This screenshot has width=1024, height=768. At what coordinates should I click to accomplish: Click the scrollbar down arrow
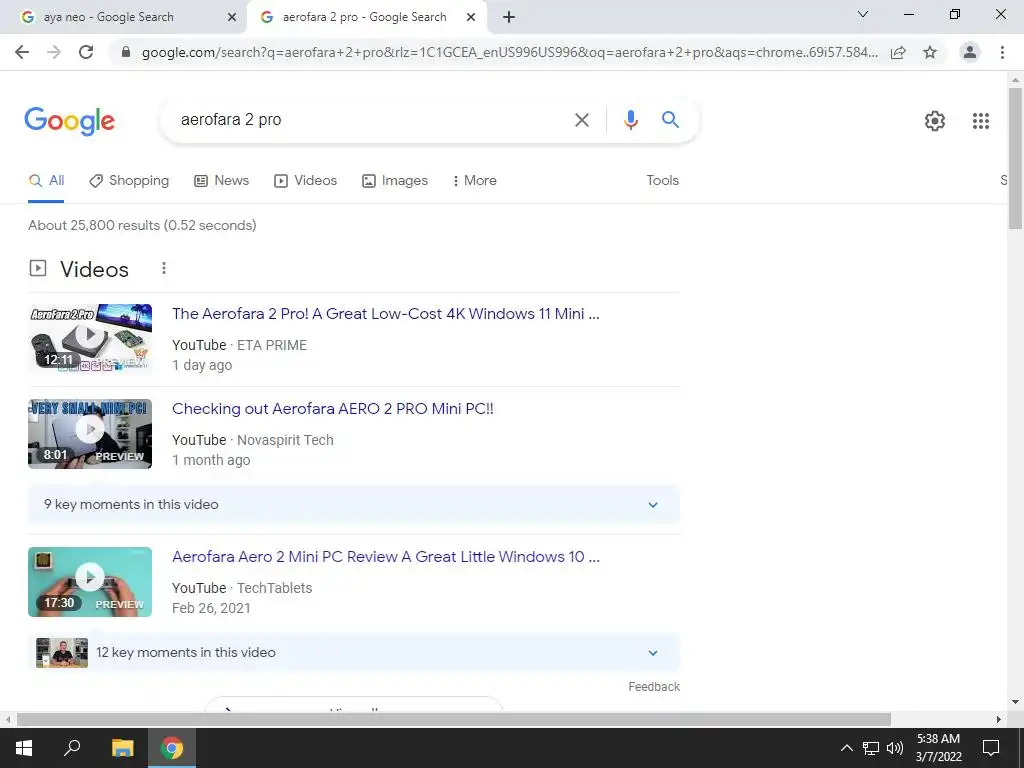coord(1015,702)
